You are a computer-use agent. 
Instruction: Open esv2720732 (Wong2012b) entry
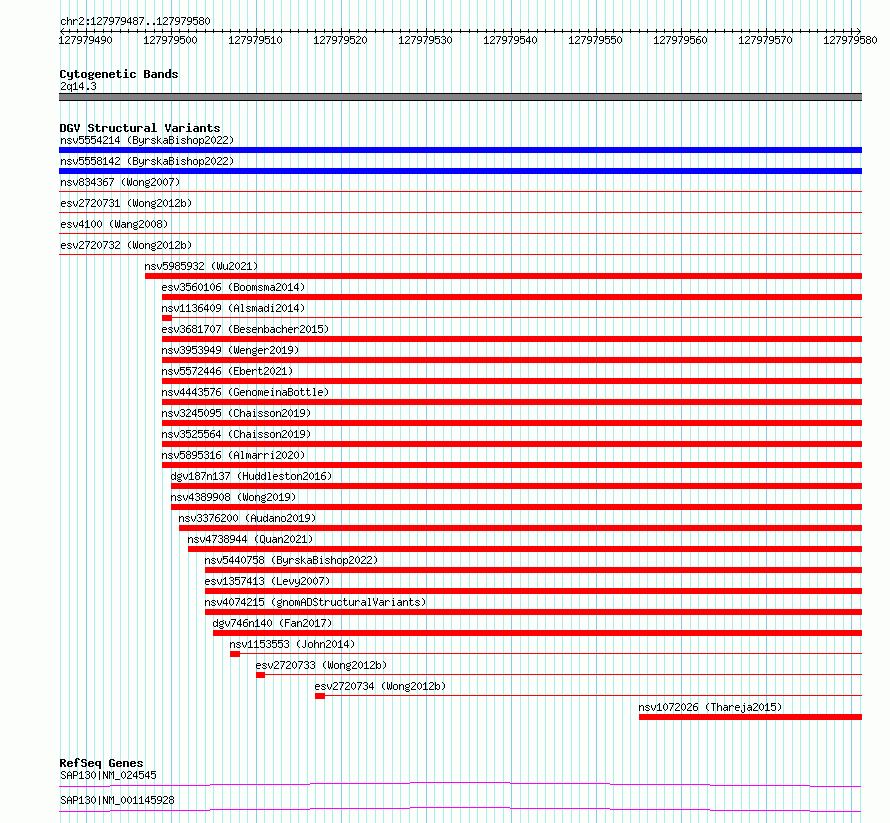(x=126, y=245)
